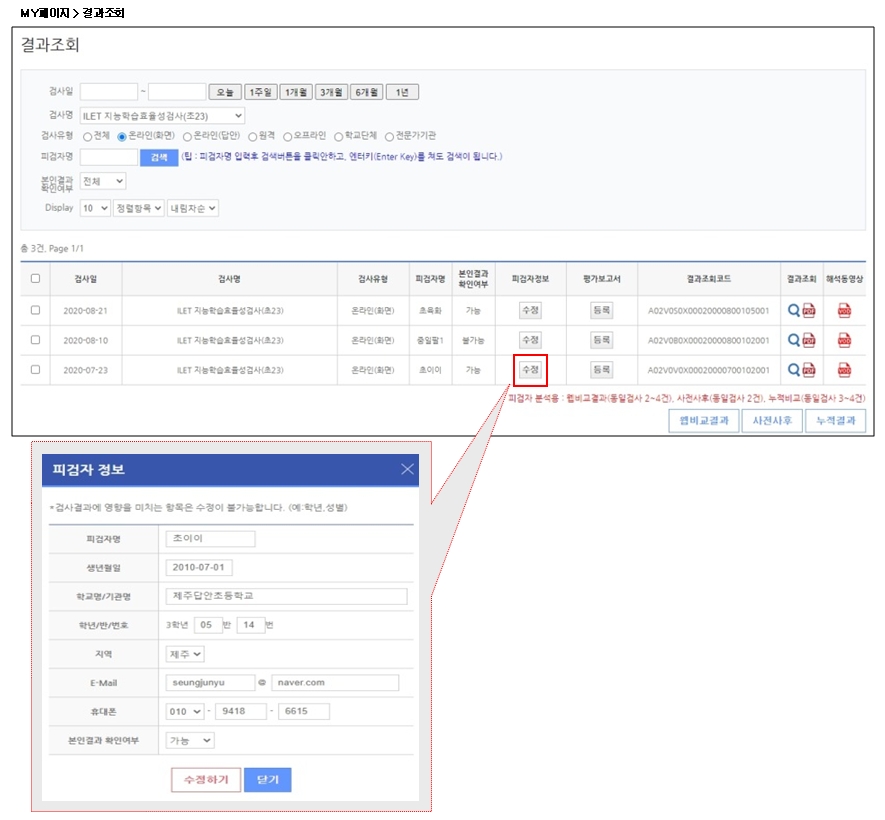This screenshot has width=885, height=820.
Task: Close the 피검자 정보 dialog with the X icon
Action: [406, 469]
